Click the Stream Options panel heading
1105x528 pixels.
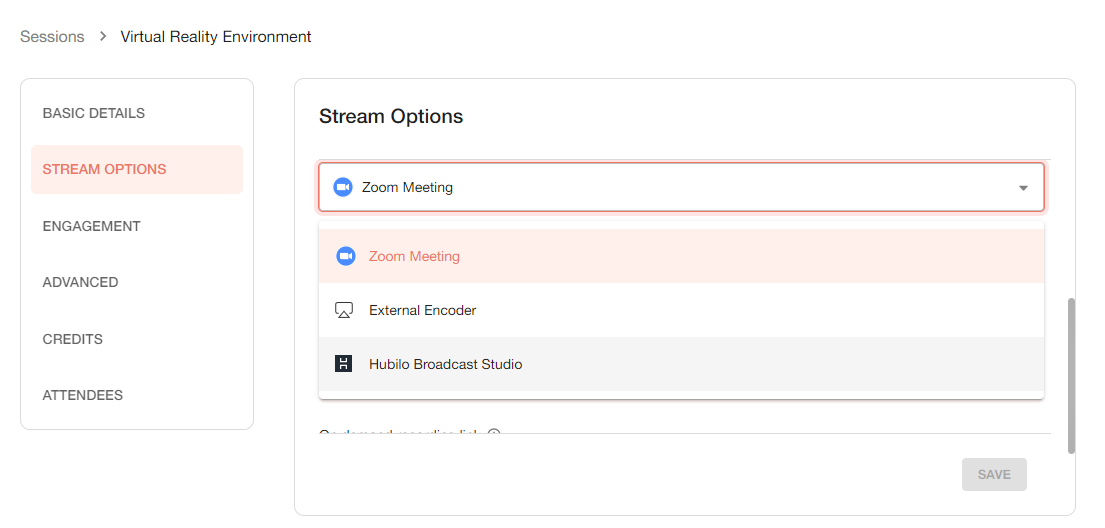[x=391, y=116]
